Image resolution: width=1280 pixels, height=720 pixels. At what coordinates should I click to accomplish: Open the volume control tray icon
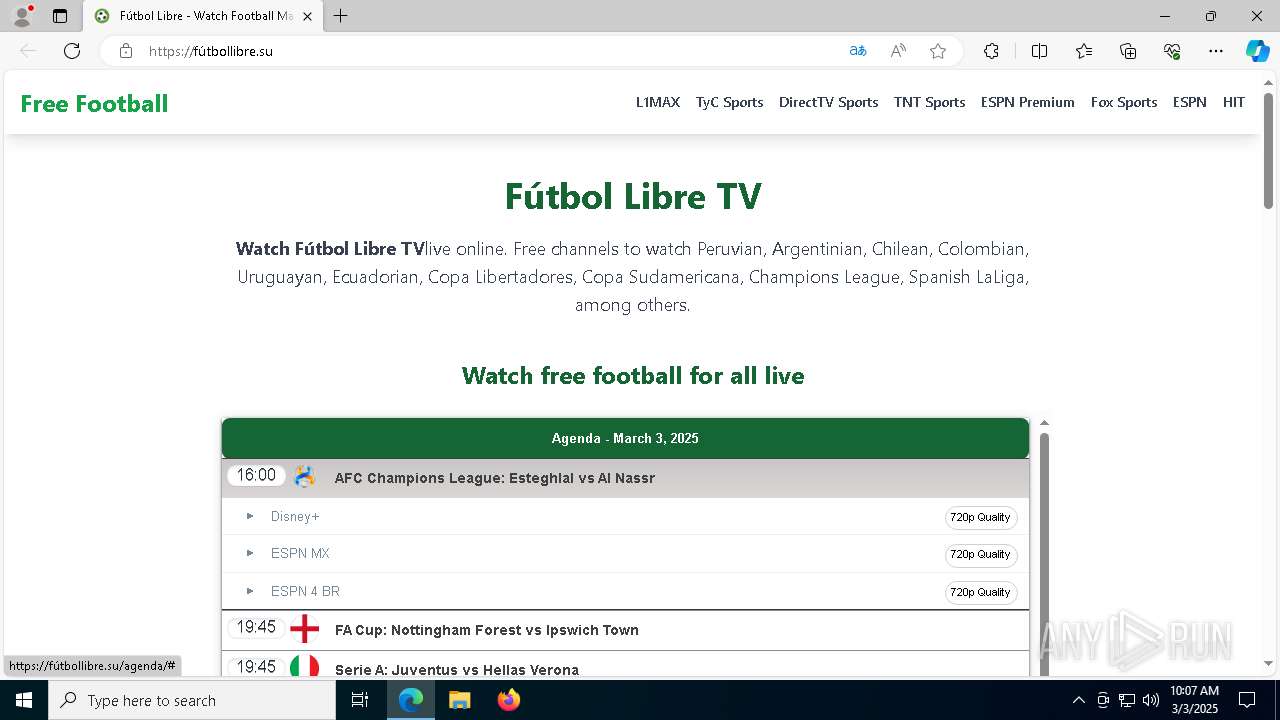click(1150, 700)
